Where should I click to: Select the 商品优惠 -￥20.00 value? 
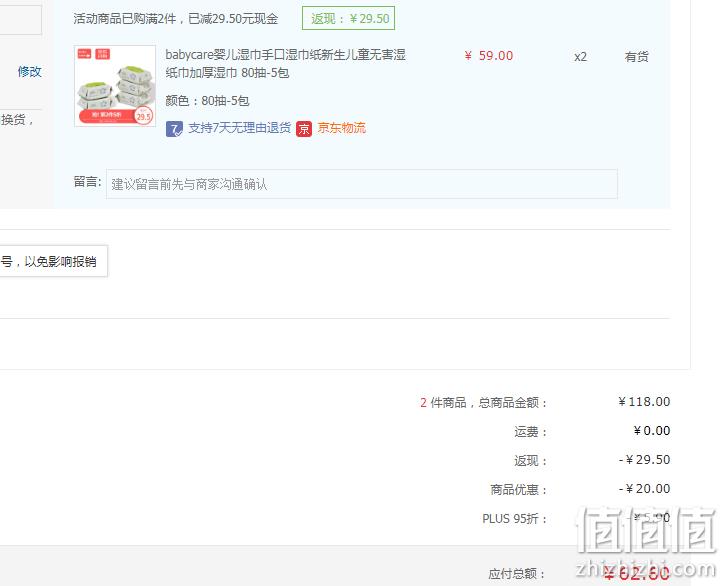pyautogui.click(x=644, y=489)
